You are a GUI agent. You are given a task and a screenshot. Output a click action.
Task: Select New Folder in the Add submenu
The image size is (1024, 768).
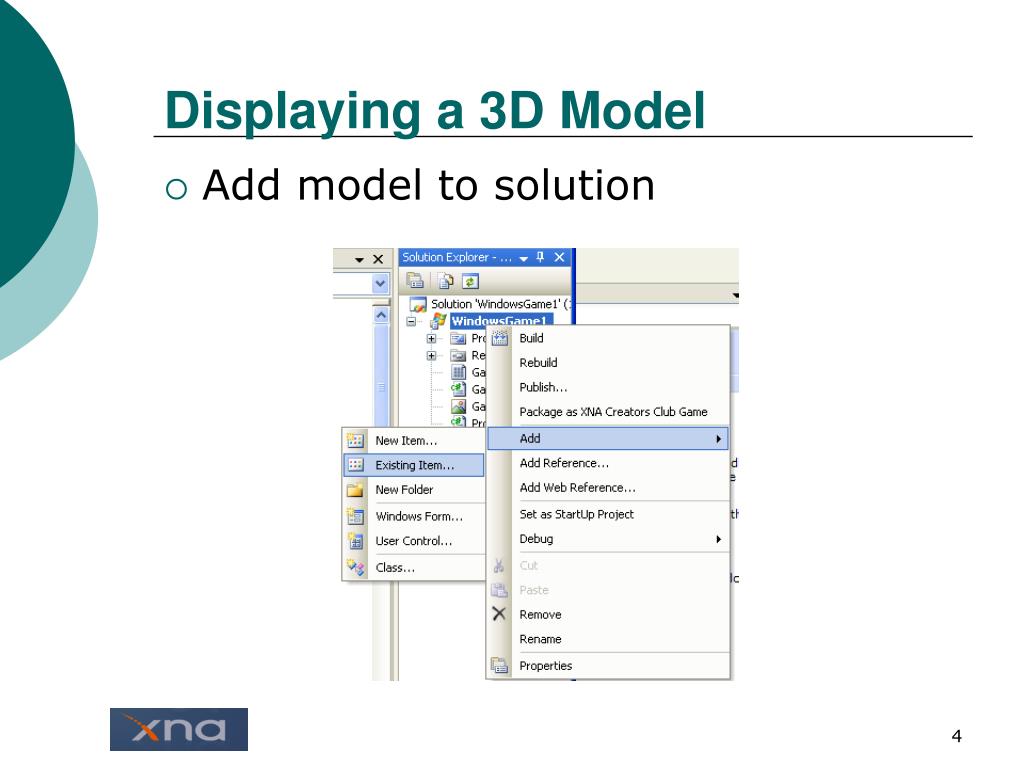coord(414,490)
